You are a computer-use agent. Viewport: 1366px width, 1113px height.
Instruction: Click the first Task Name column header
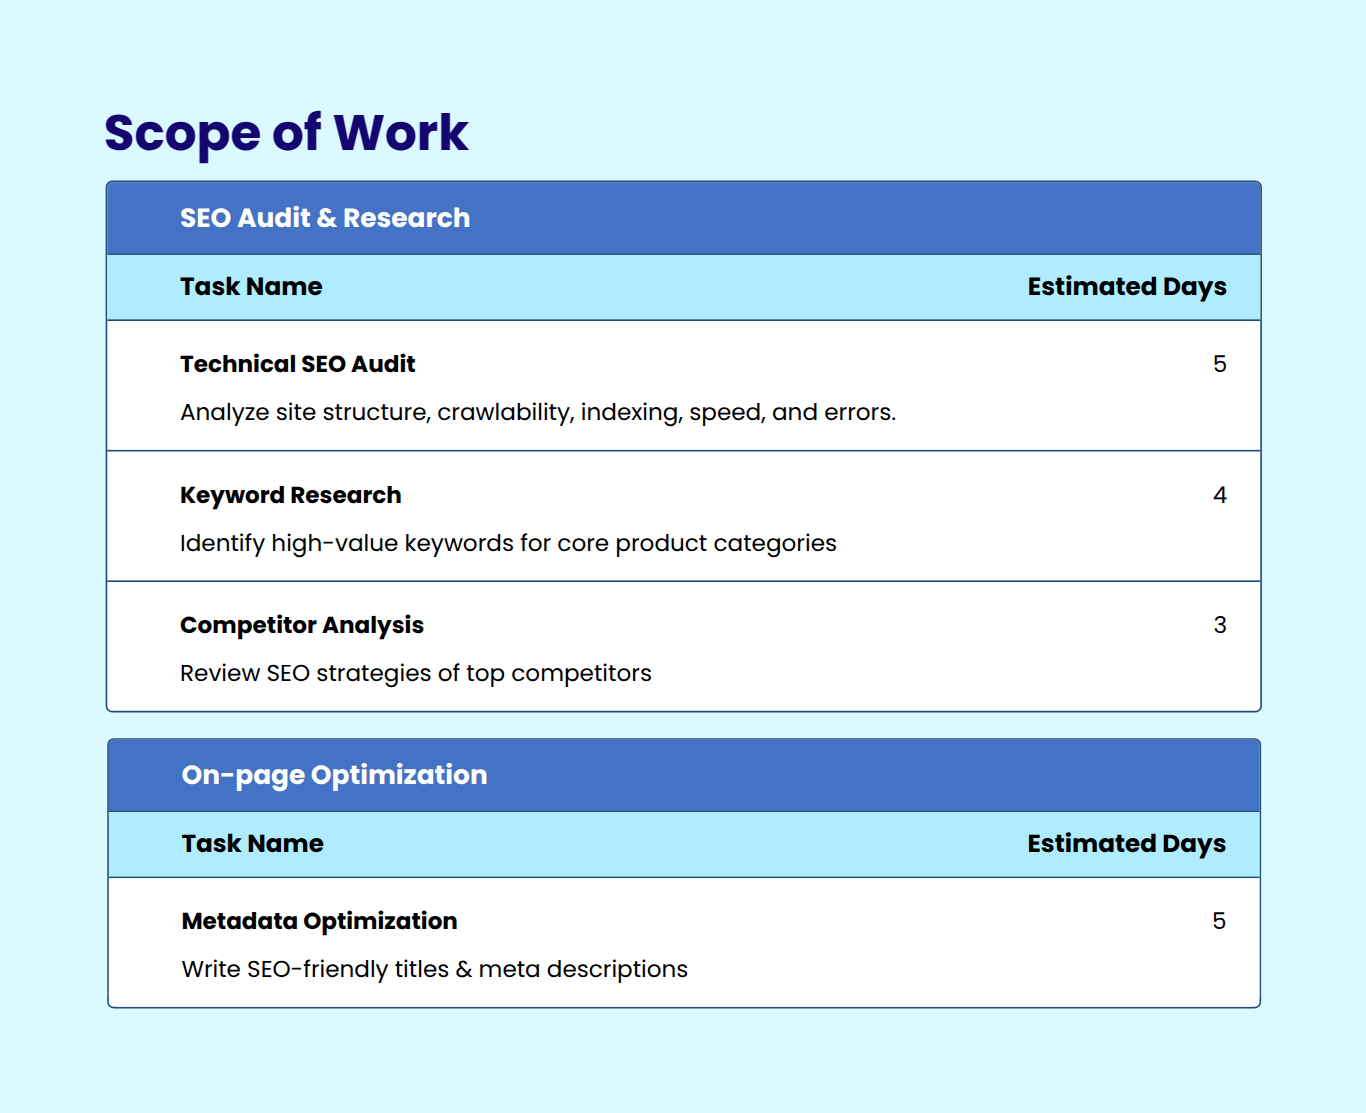250,287
